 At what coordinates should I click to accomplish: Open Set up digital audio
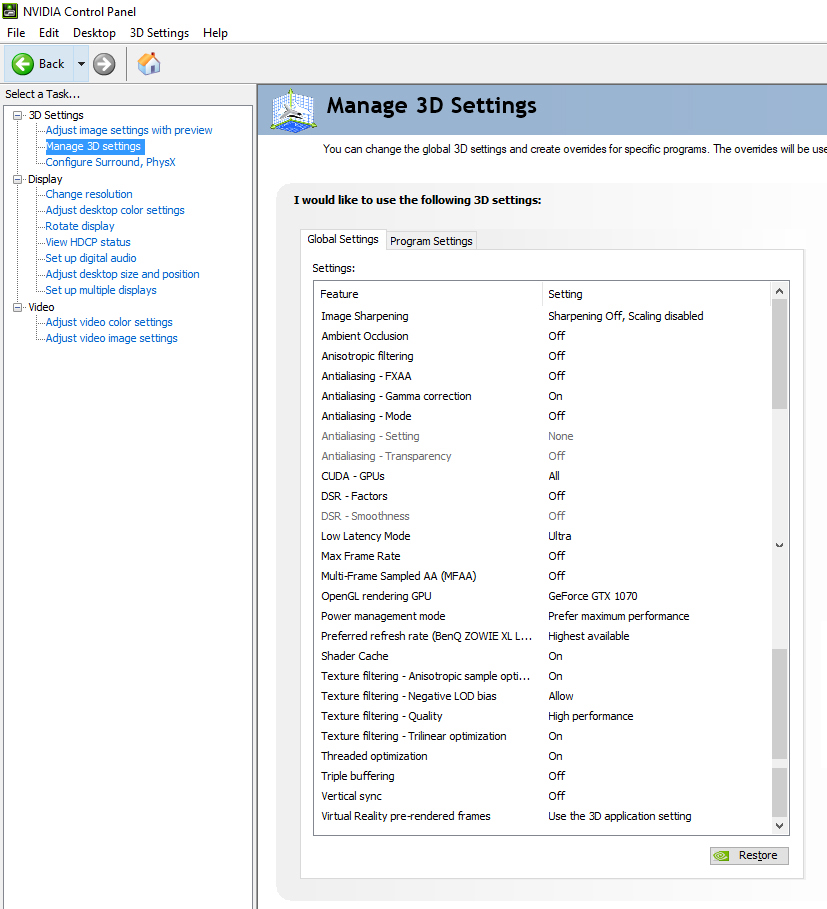click(x=90, y=258)
